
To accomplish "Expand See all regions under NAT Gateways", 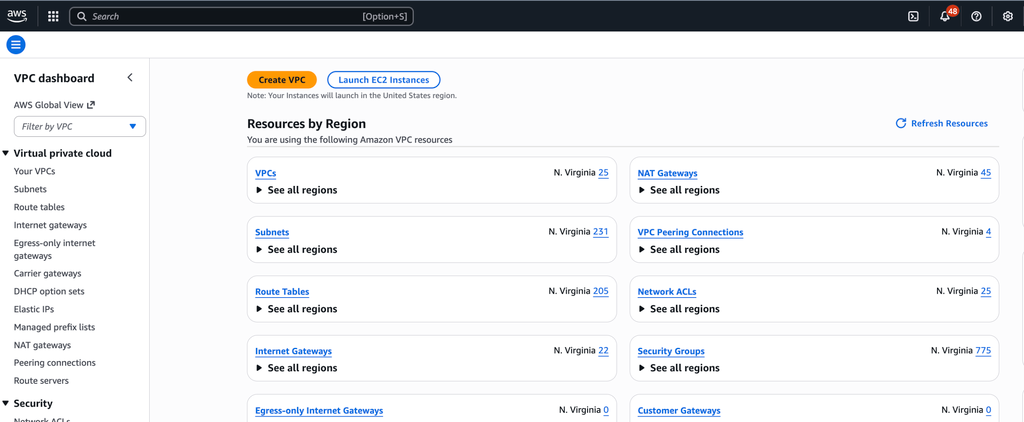I will tap(679, 190).
